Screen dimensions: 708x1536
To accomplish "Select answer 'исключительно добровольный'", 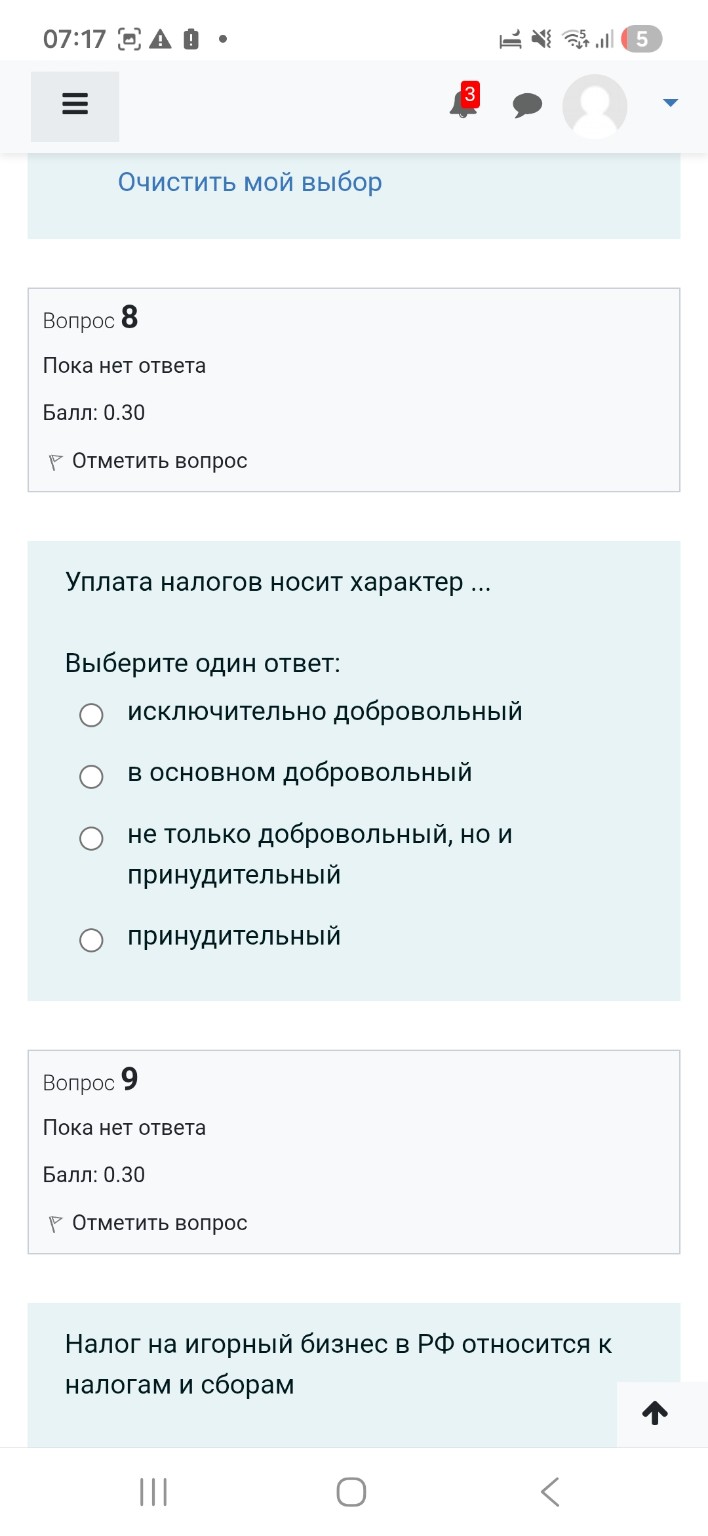I will click(x=92, y=715).
